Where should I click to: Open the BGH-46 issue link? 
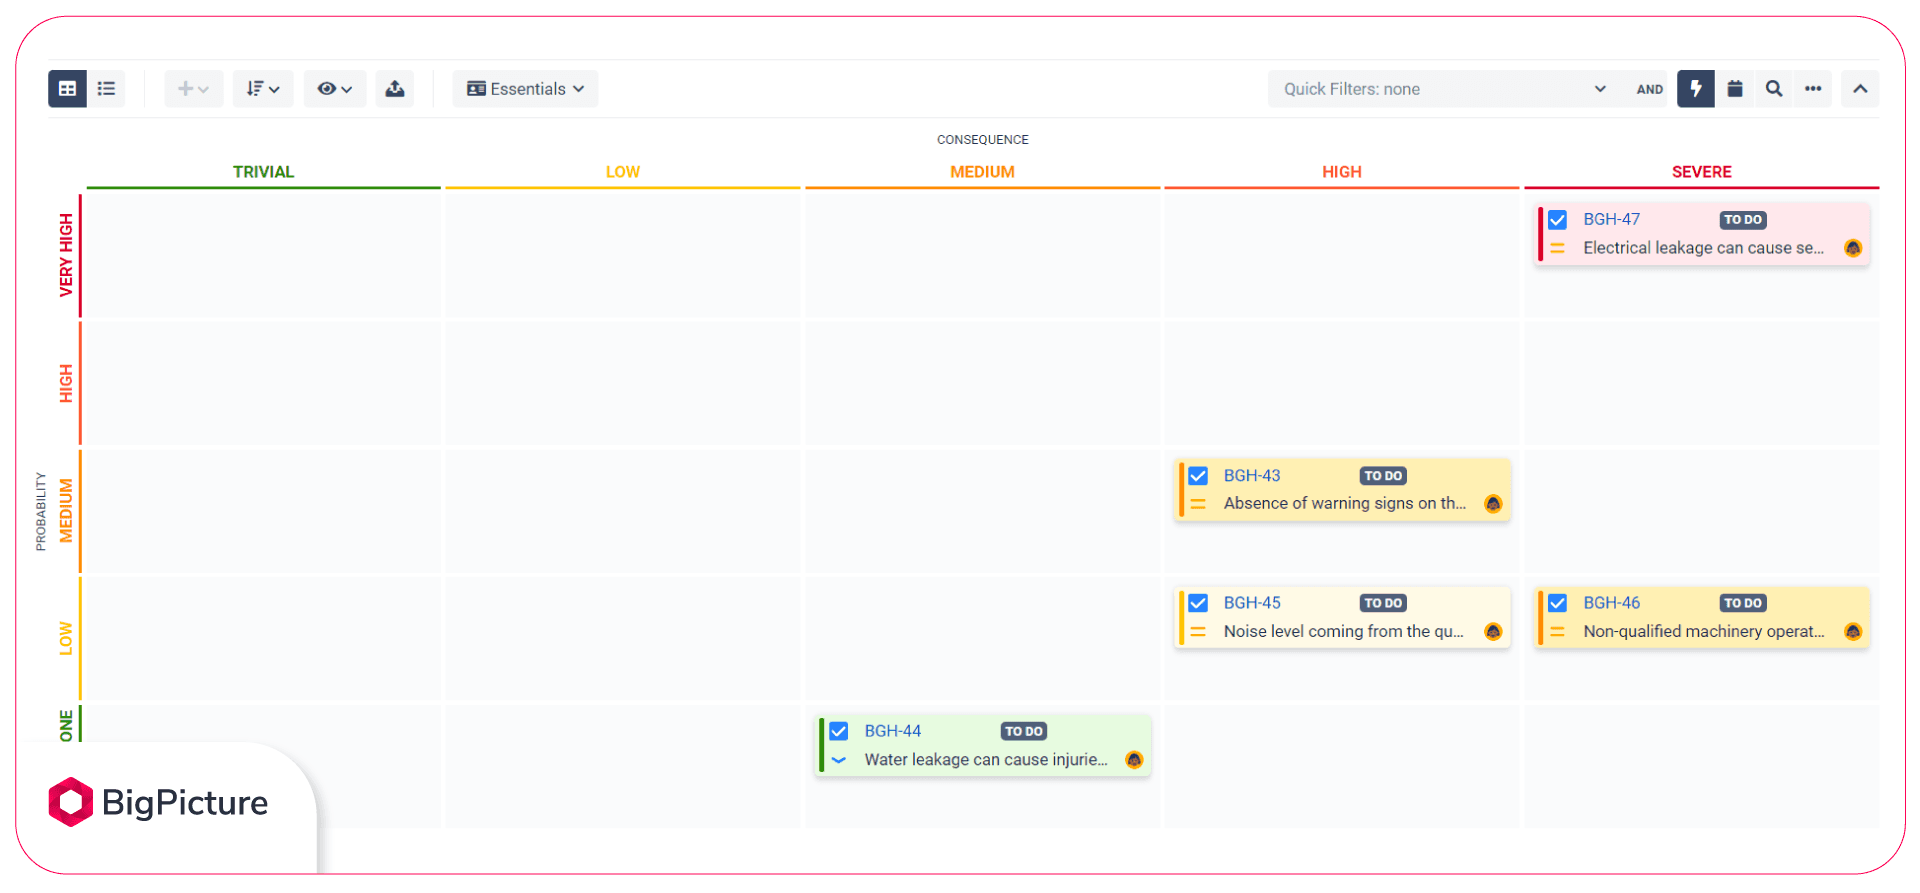coord(1611,603)
